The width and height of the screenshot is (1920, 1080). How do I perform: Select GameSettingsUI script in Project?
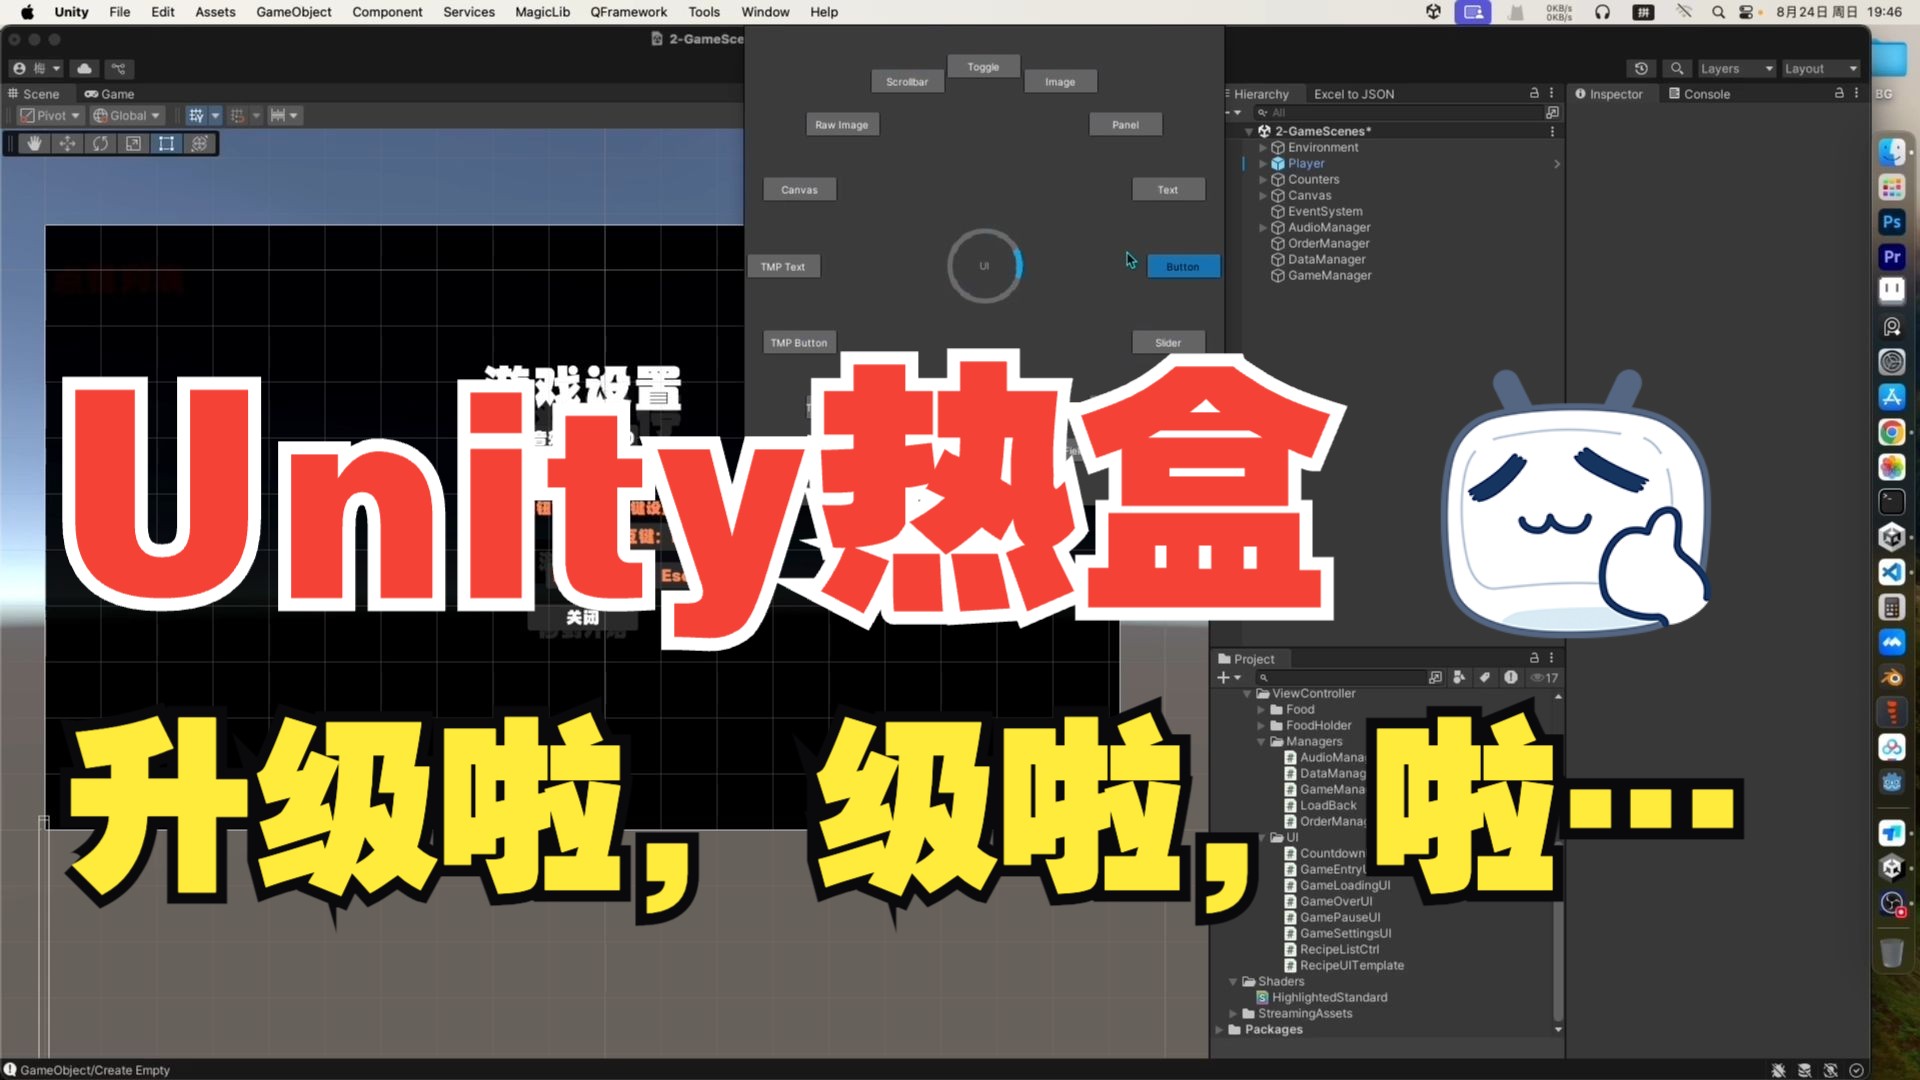(1345, 934)
